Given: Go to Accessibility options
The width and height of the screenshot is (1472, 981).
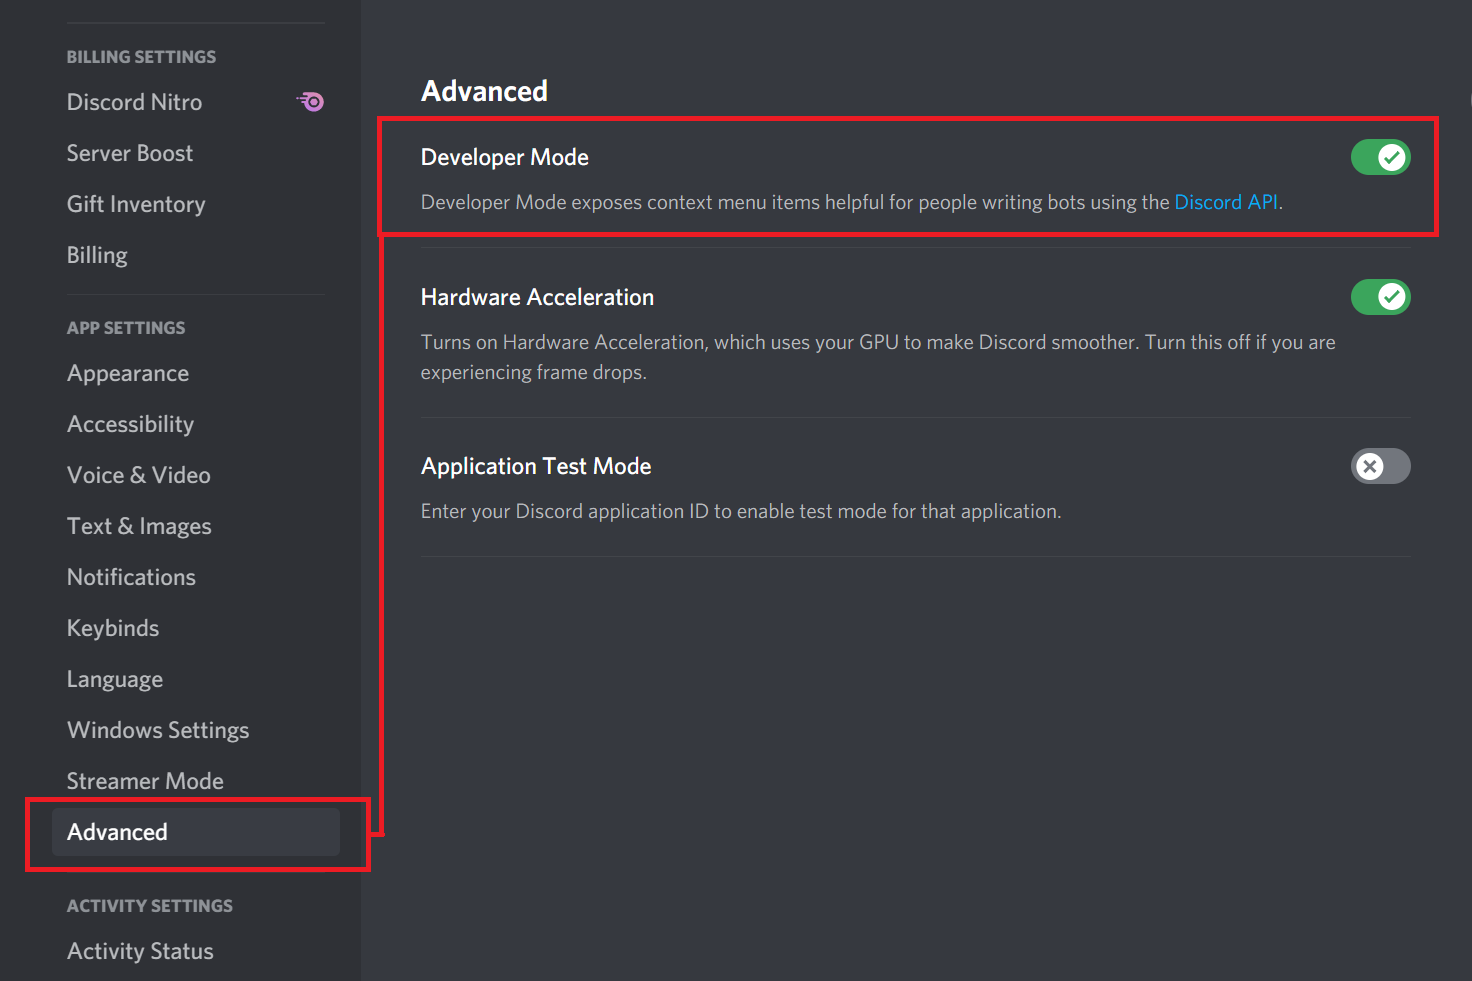Looking at the screenshot, I should [x=130, y=423].
